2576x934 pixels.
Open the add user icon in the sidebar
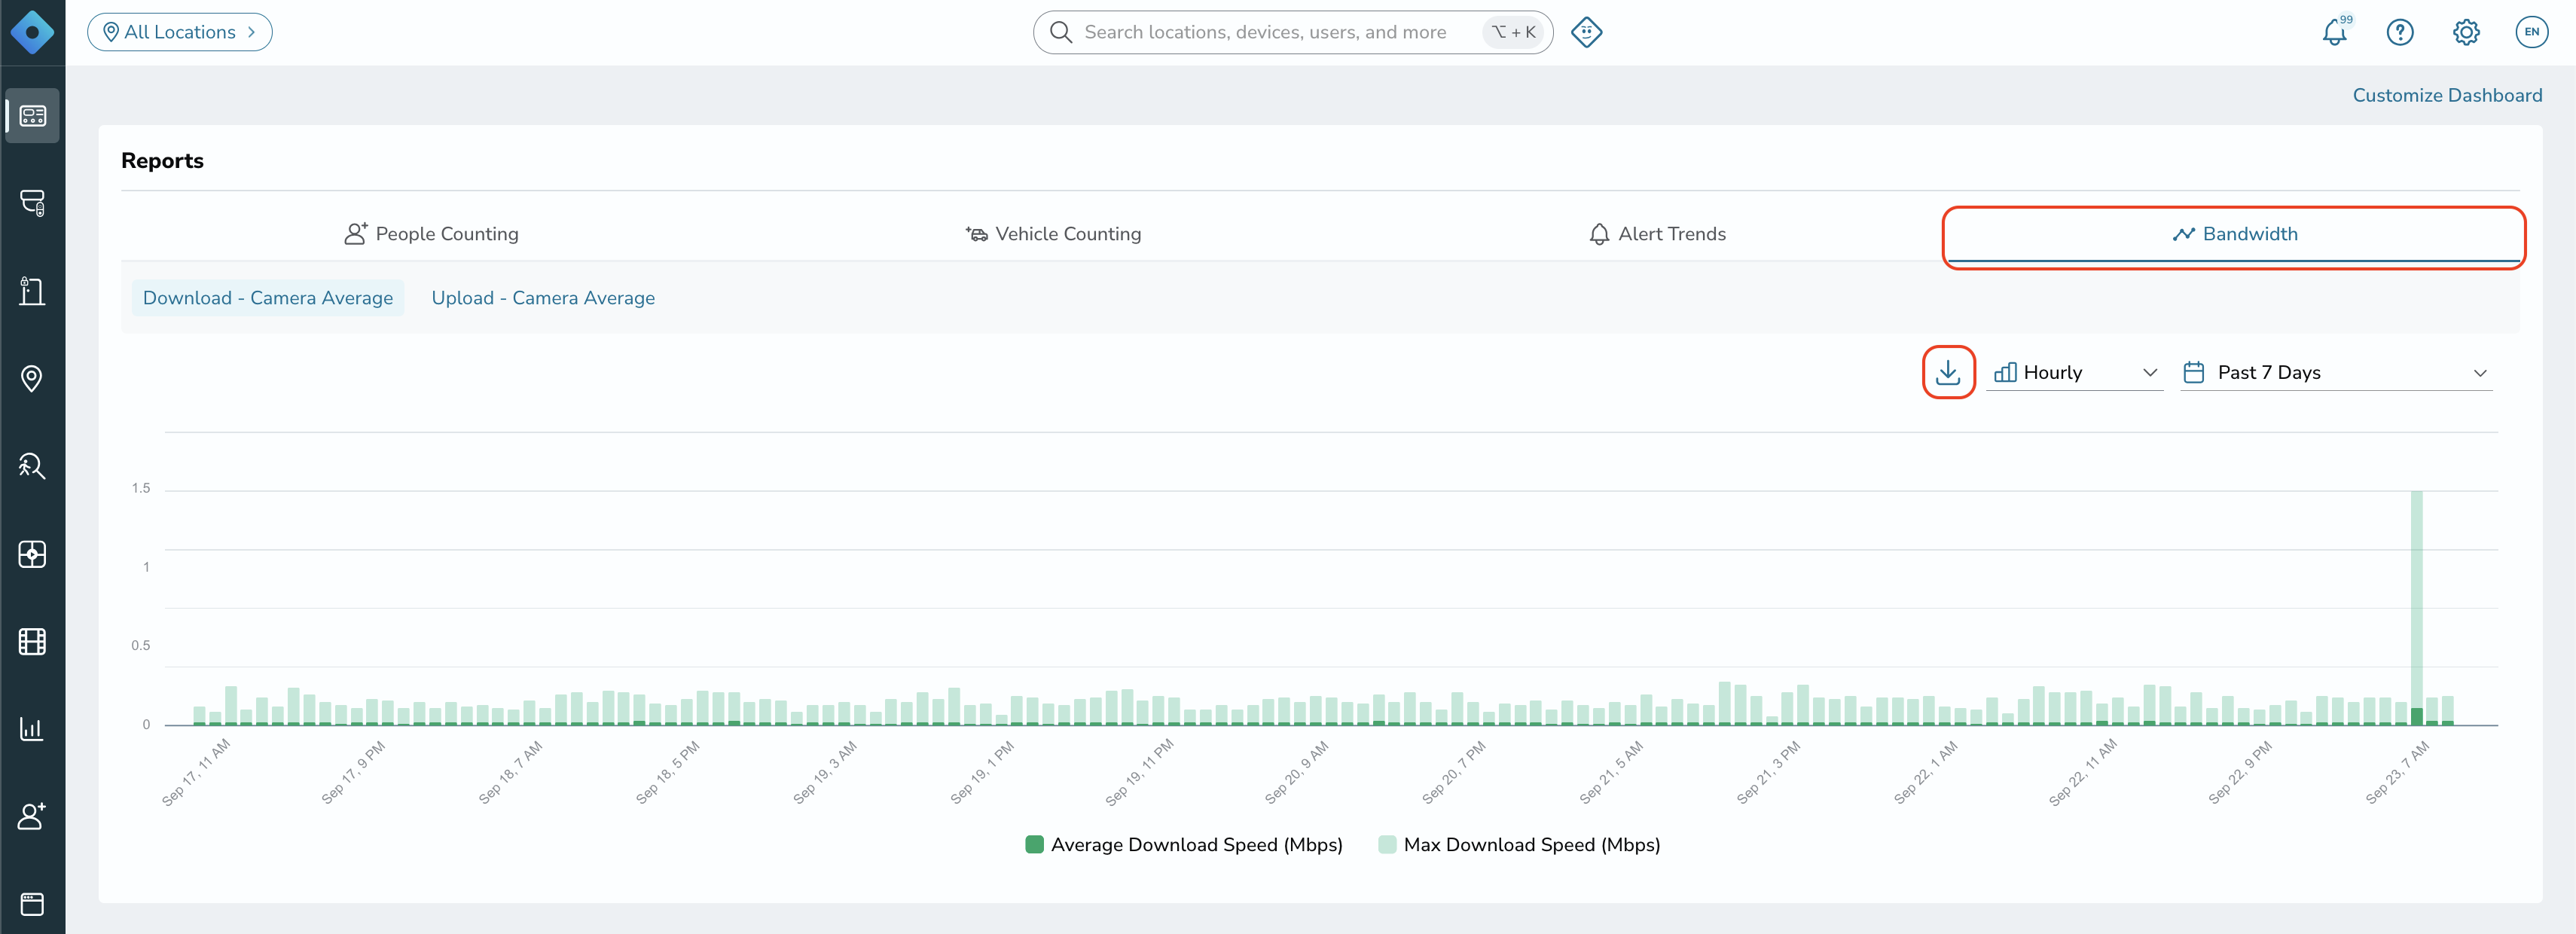[32, 816]
